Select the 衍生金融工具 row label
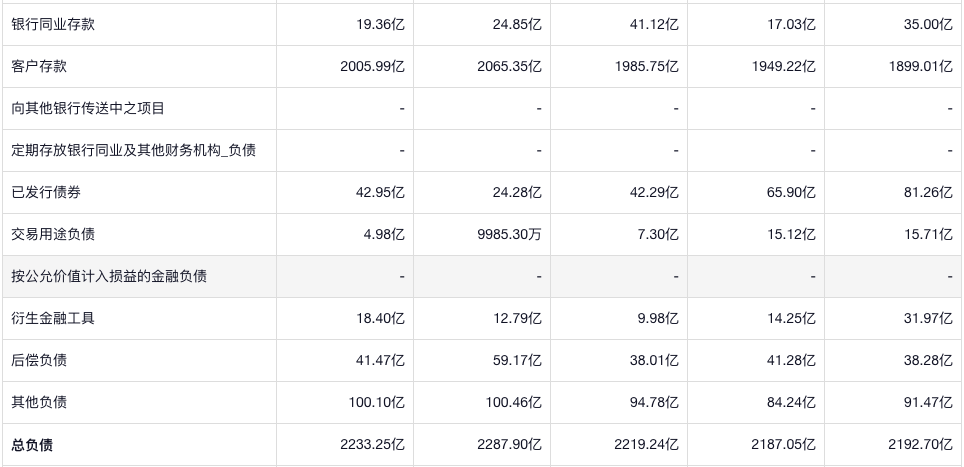 53,318
